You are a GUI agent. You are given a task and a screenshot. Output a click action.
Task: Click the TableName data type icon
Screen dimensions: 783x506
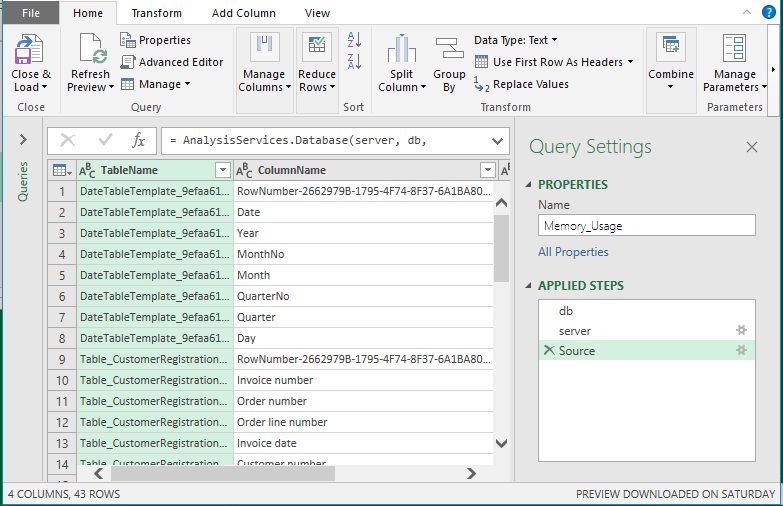(x=87, y=170)
